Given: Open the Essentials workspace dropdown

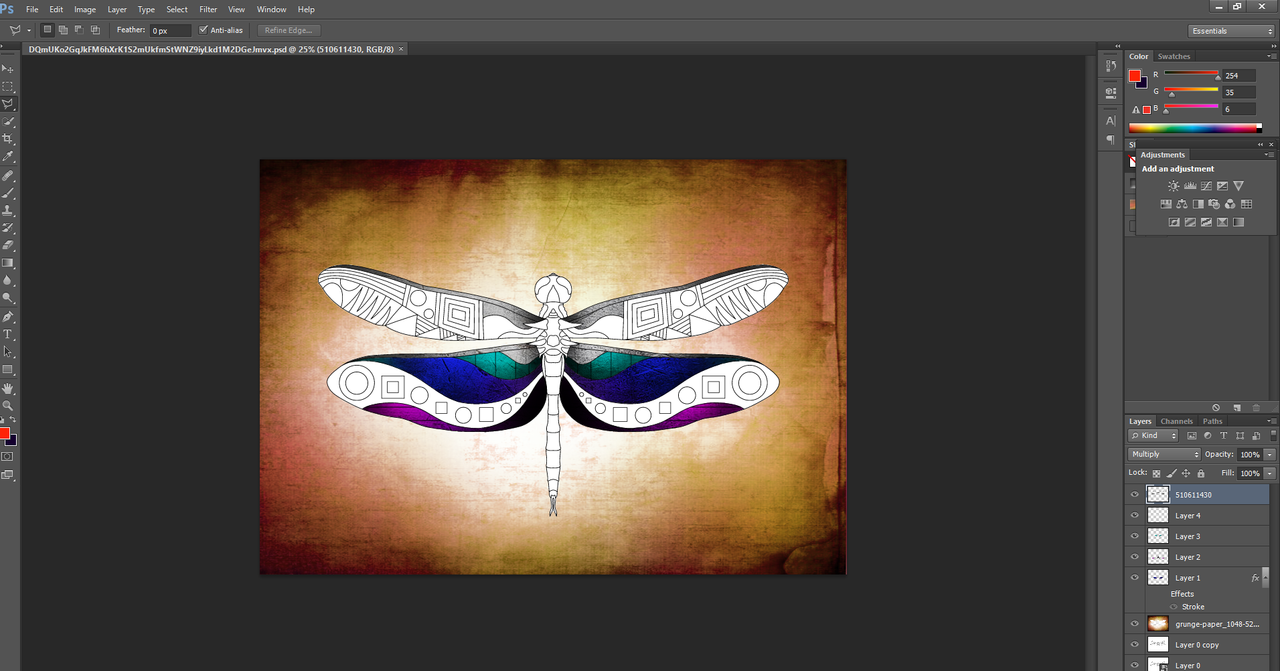Looking at the screenshot, I should pyautogui.click(x=1232, y=31).
